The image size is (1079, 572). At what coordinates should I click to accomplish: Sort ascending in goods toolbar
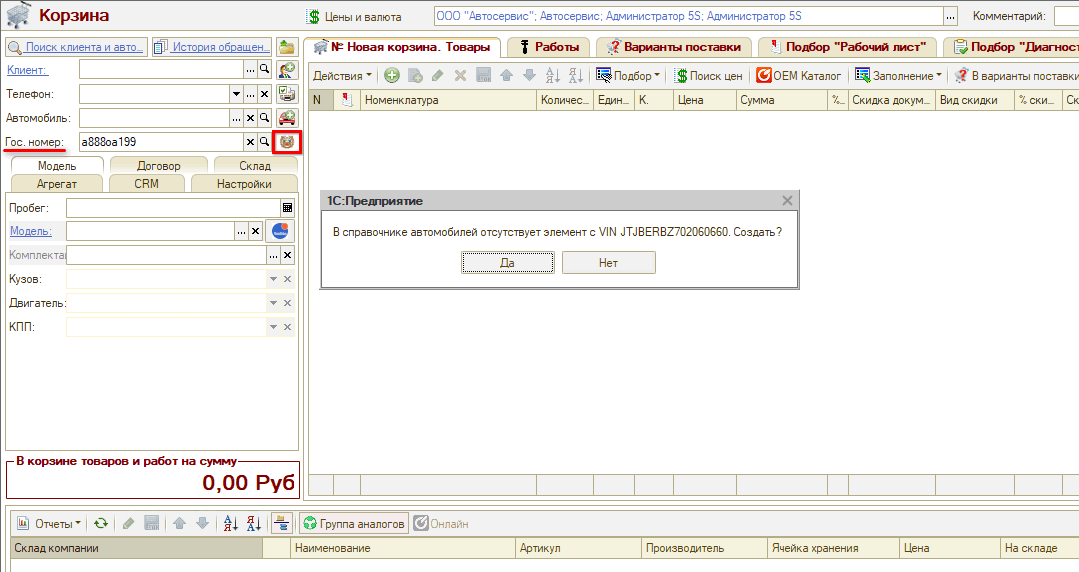click(553, 76)
